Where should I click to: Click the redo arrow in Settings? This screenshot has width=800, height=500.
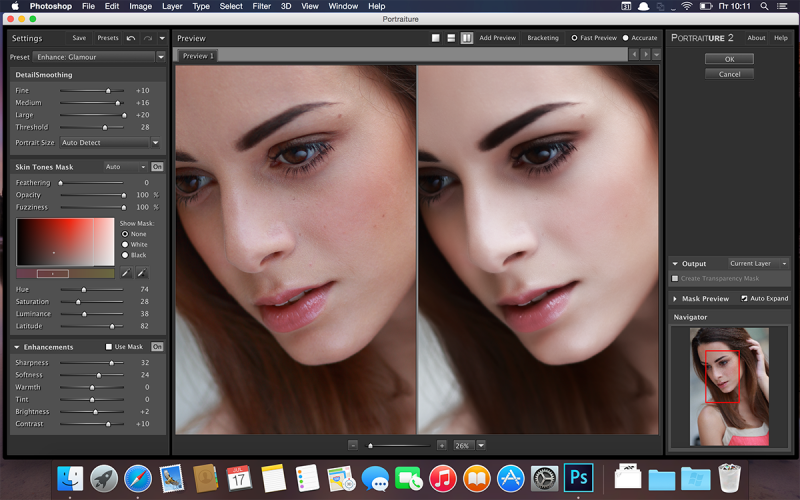(147, 38)
